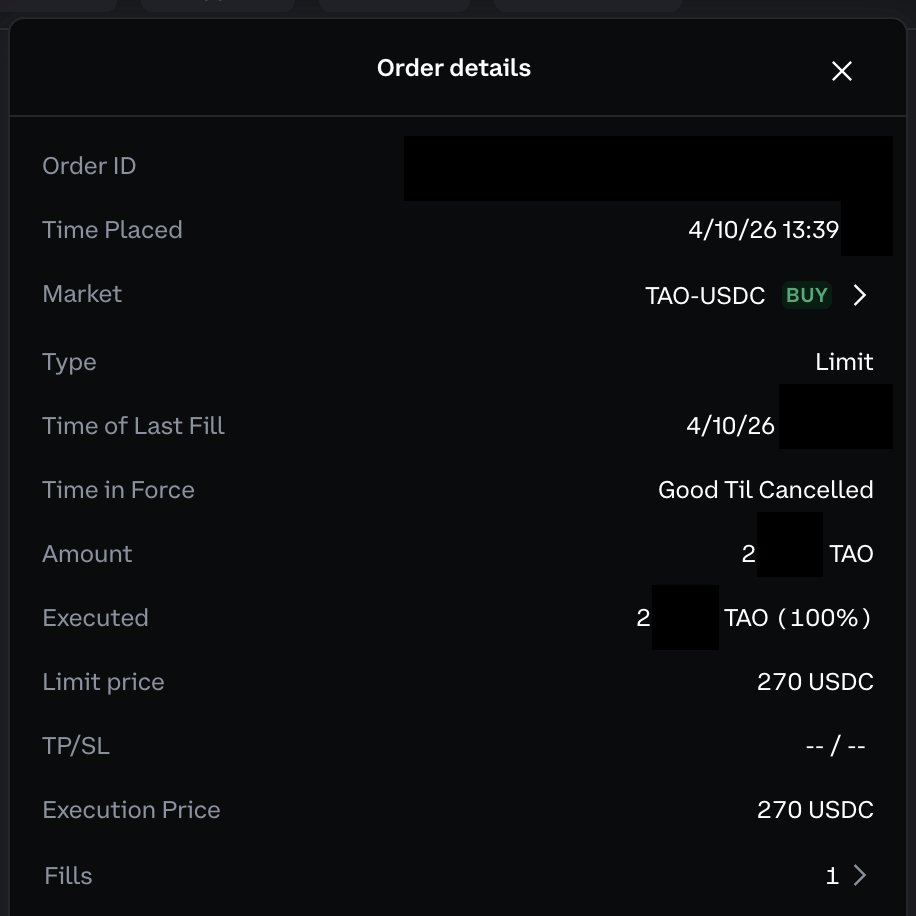This screenshot has width=916, height=916.
Task: Click the TP/SL -- / -- value
Action: (835, 746)
